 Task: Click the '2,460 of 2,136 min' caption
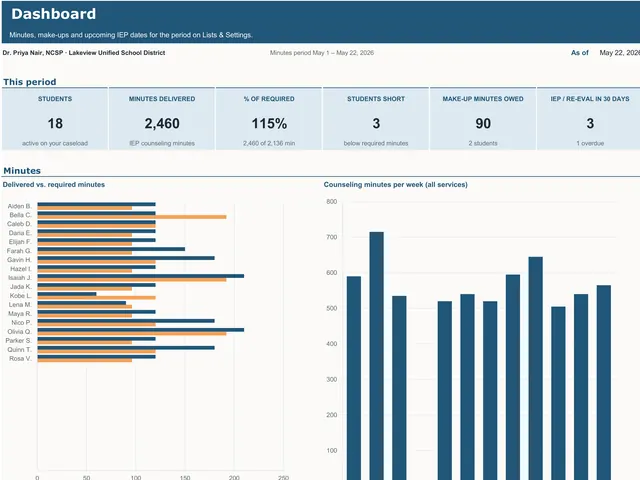(x=269, y=143)
